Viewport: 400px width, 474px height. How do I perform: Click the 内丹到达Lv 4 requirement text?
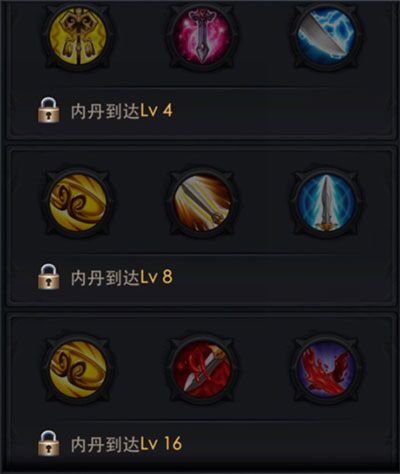coord(122,111)
